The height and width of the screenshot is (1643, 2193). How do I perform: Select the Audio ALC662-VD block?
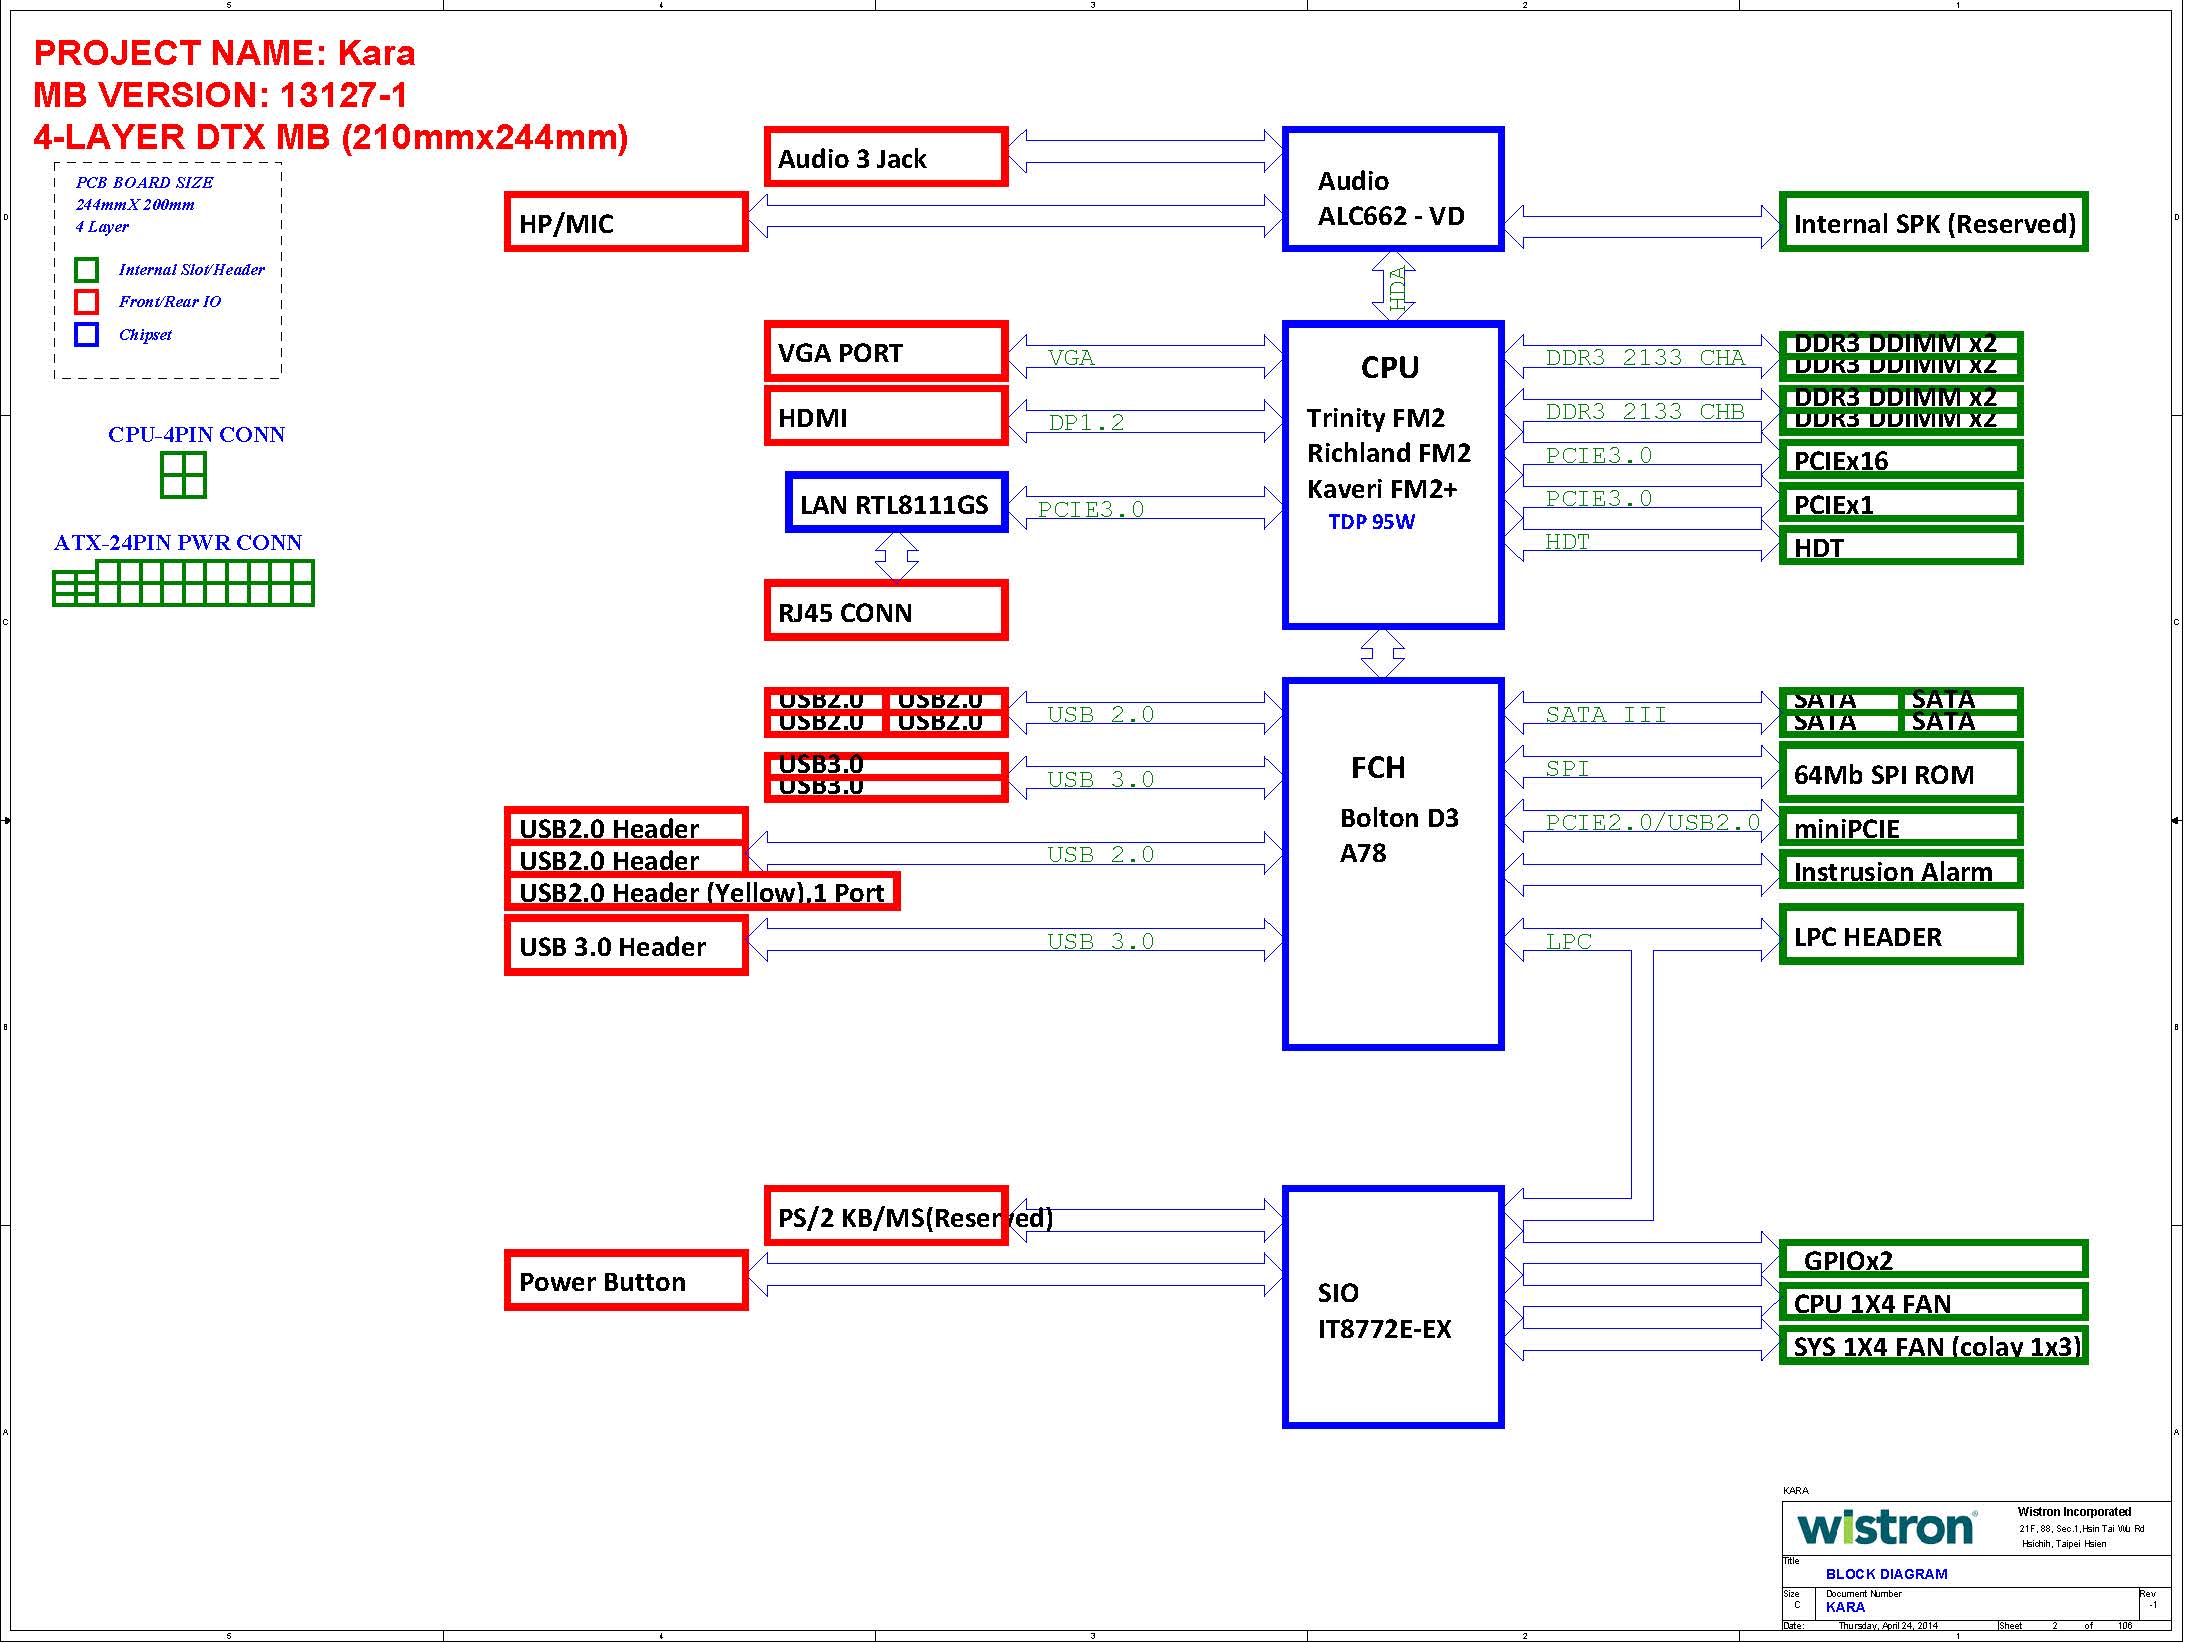(1392, 189)
